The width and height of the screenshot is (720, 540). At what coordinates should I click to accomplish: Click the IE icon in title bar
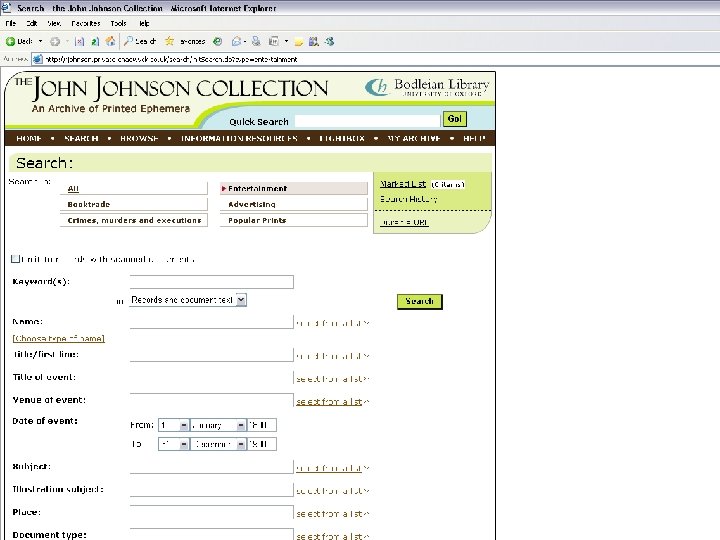click(x=6, y=7)
